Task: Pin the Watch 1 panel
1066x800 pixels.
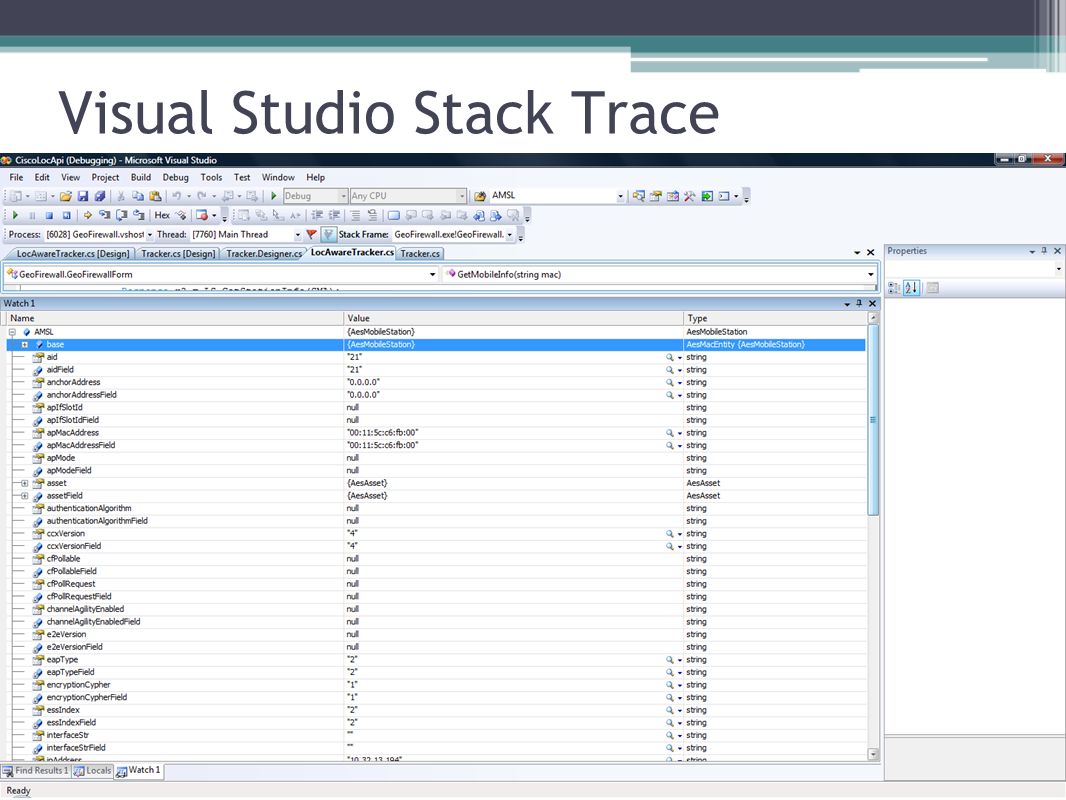Action: [x=859, y=303]
